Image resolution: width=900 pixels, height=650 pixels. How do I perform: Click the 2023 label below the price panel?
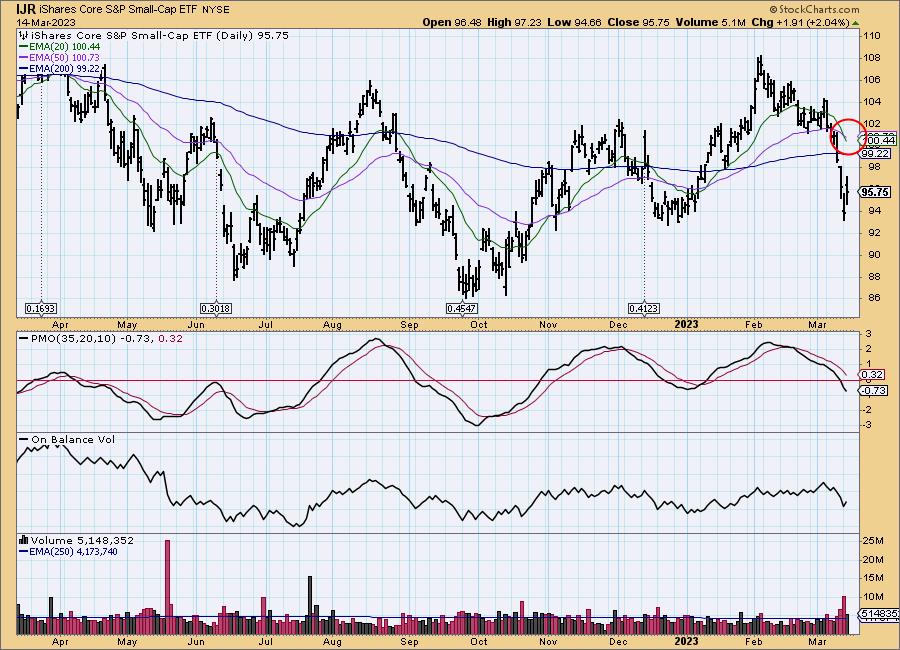tap(686, 324)
